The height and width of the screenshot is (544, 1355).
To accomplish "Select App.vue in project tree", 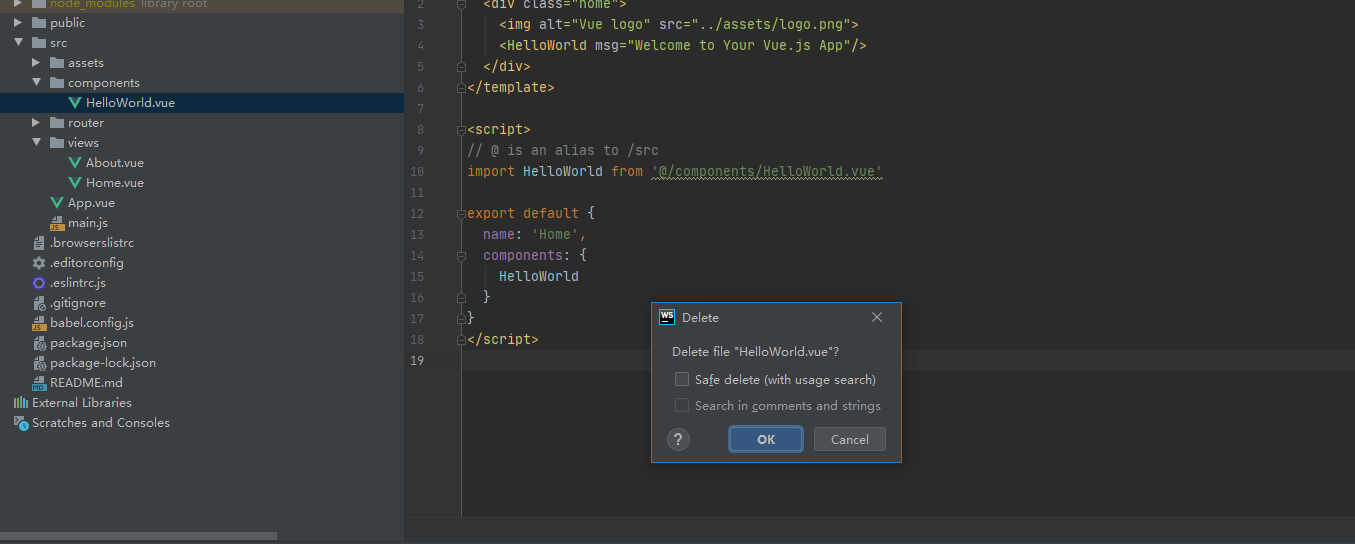I will (x=91, y=202).
